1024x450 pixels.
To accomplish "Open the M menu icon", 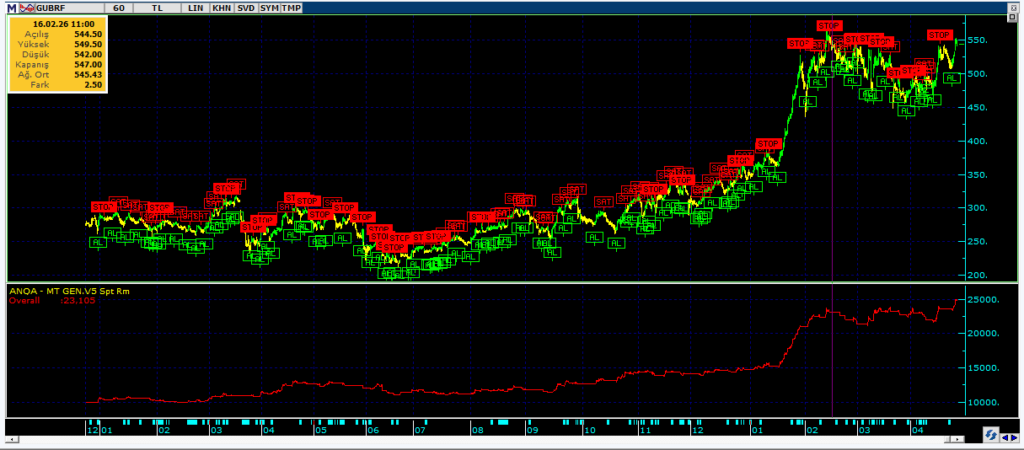I will pyautogui.click(x=12, y=8).
